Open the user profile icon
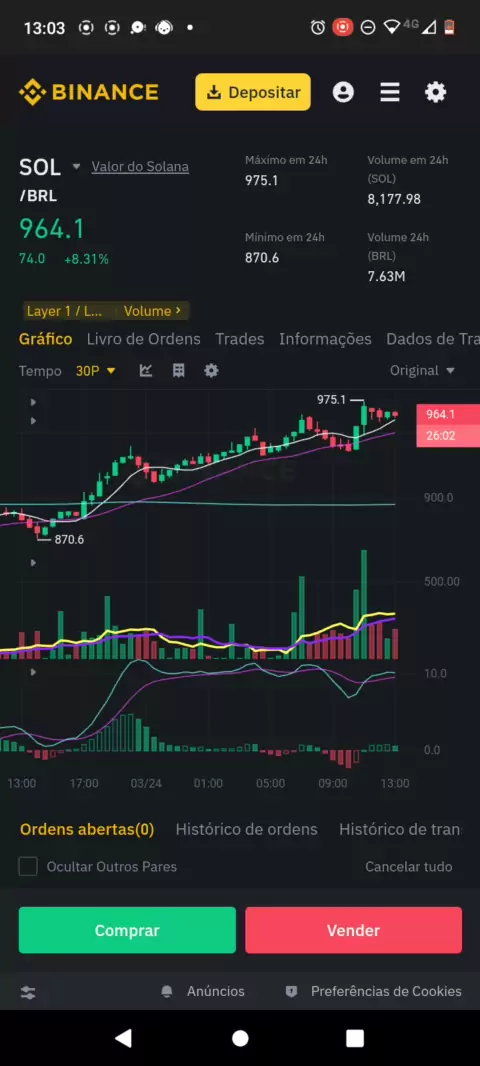This screenshot has width=480, height=1066. 343,92
